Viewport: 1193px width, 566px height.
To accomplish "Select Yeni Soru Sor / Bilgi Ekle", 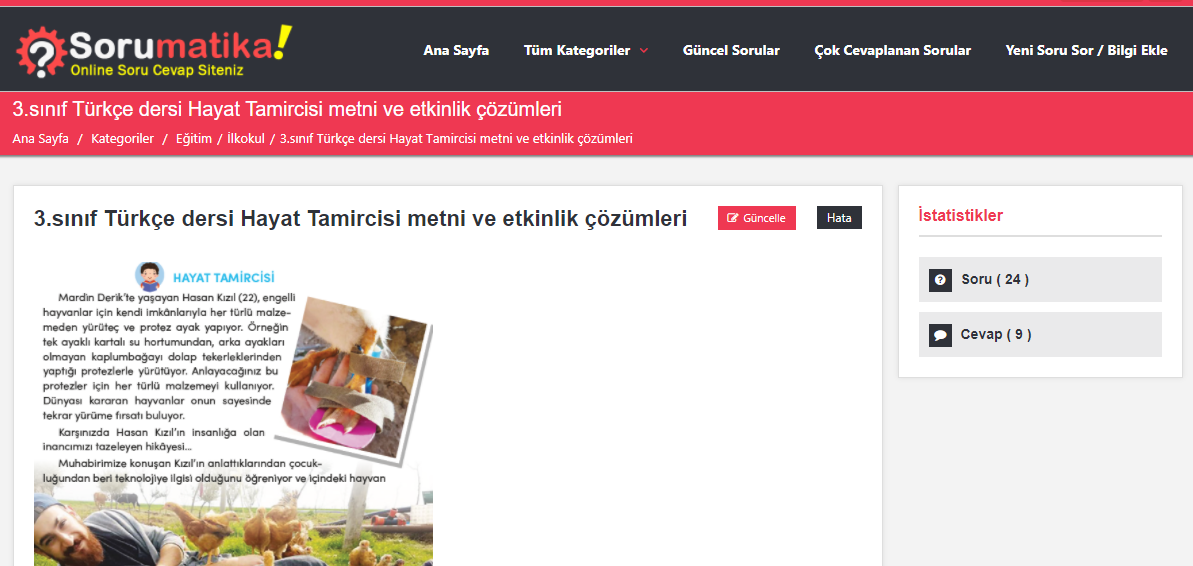I will 1086,50.
